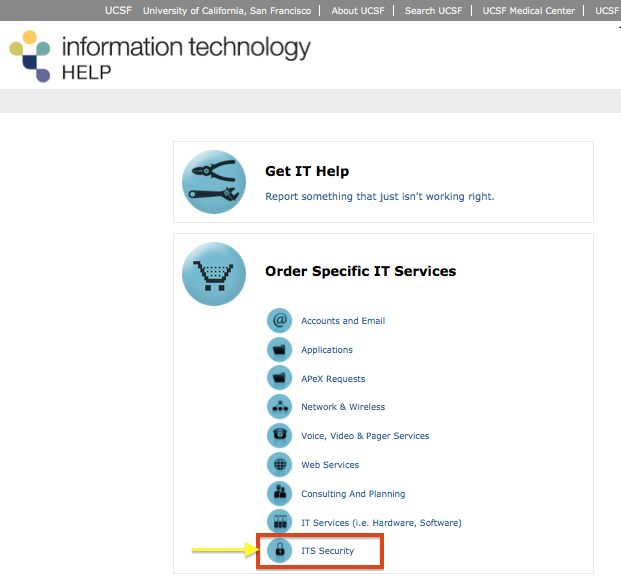This screenshot has height=585, width=621.
Task: Open Voice, Video & Pager Services link
Action: coord(365,436)
